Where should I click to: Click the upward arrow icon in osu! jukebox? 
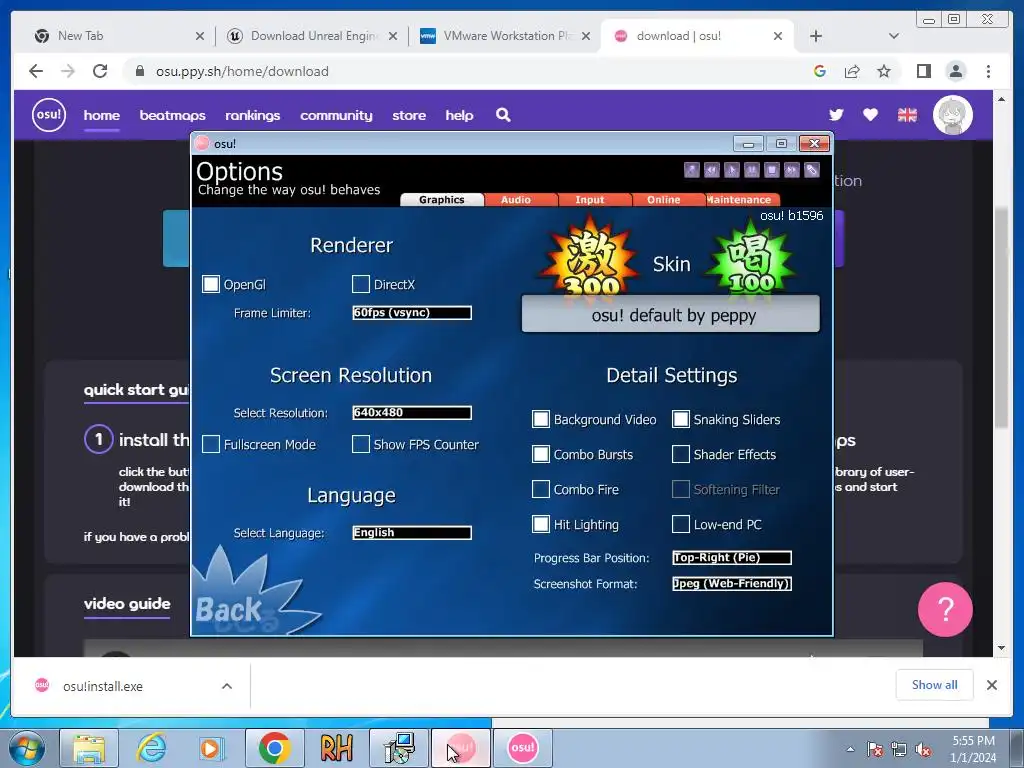(x=692, y=170)
